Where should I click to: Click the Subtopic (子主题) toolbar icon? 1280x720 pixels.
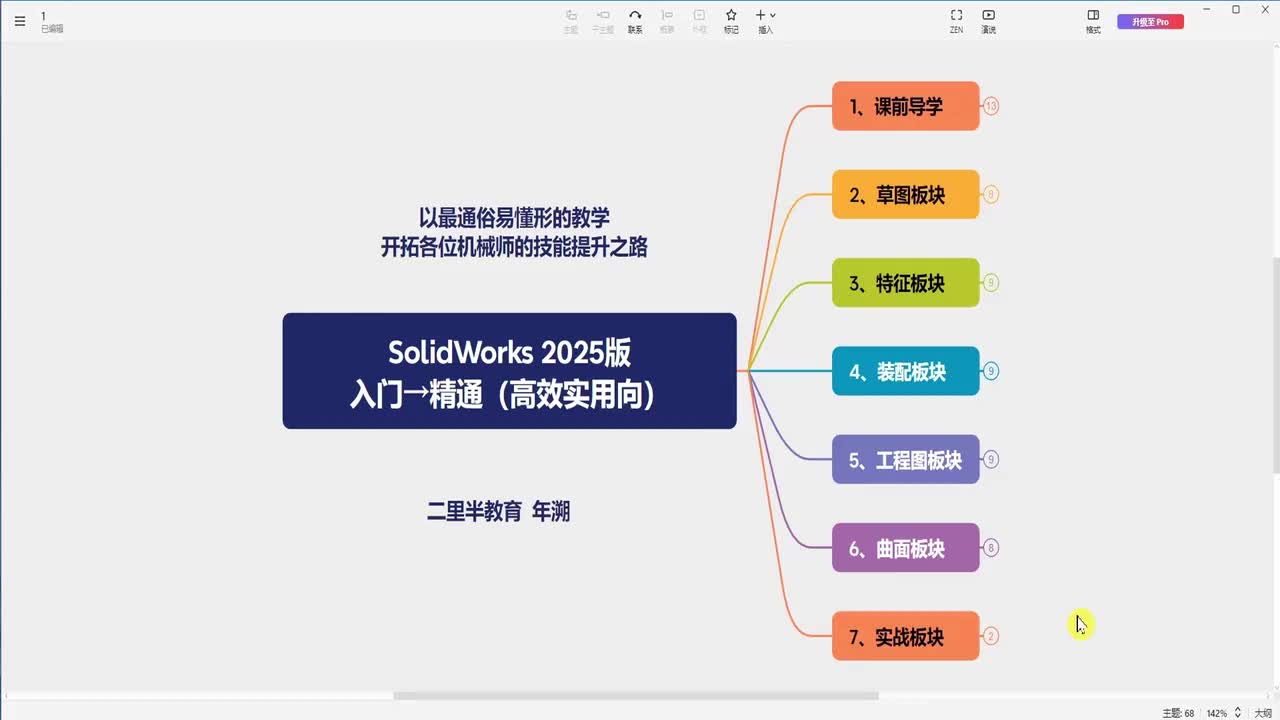(x=603, y=21)
